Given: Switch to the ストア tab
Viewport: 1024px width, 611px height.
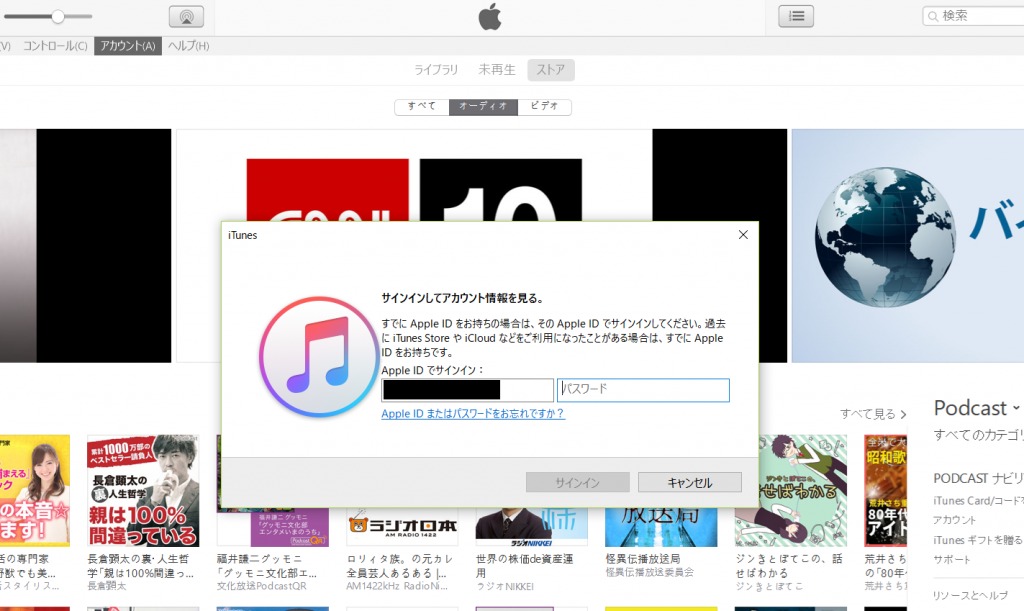Looking at the screenshot, I should coord(551,70).
